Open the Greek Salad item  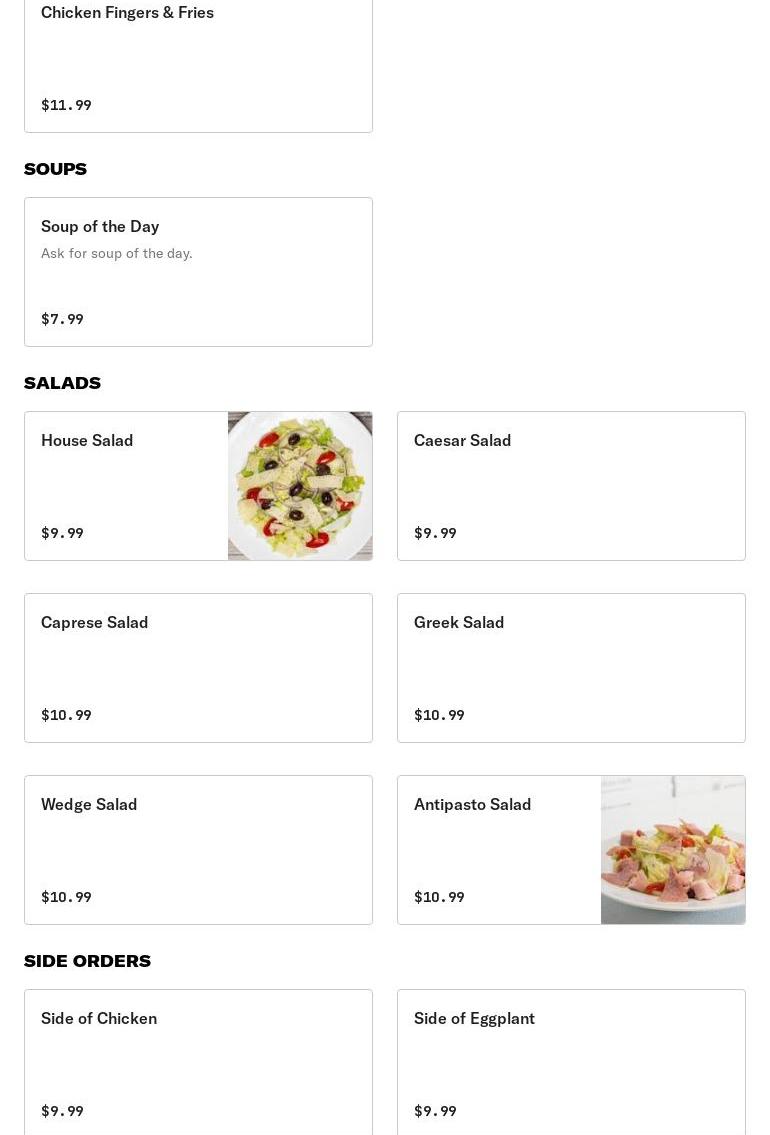coord(459,622)
